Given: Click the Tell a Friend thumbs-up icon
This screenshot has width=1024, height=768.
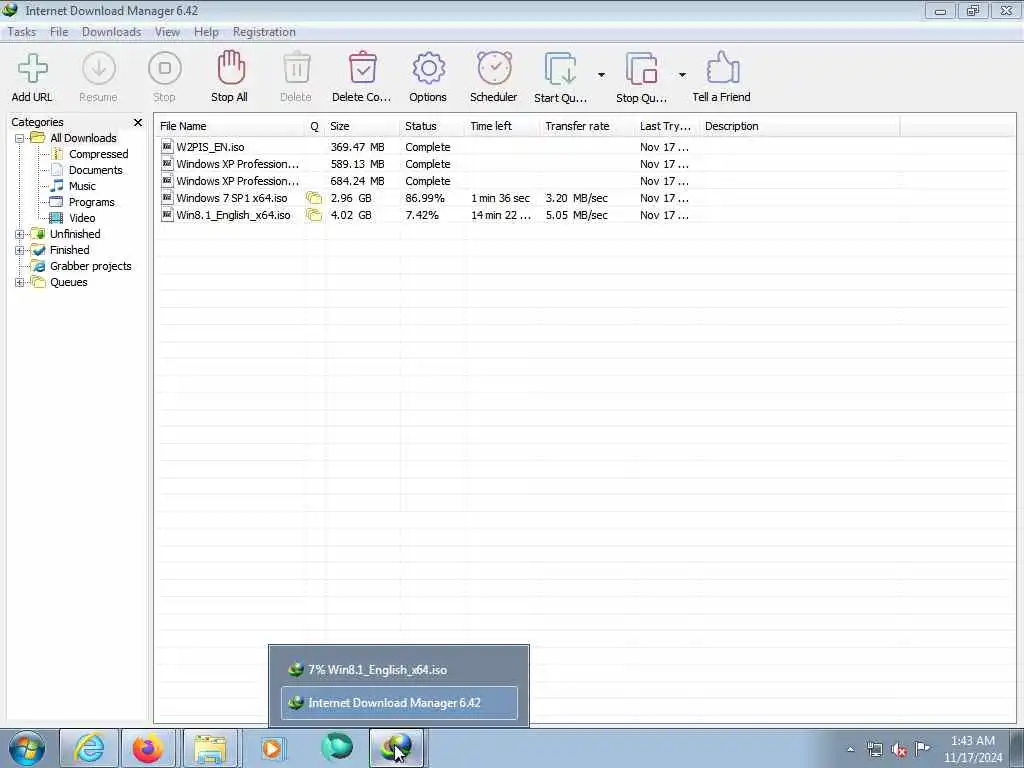Looking at the screenshot, I should tap(722, 68).
